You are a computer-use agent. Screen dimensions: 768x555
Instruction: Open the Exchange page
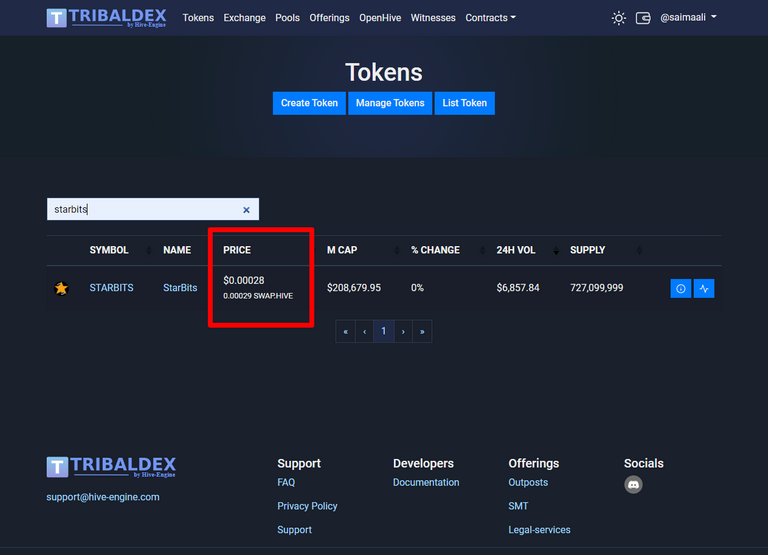244,18
